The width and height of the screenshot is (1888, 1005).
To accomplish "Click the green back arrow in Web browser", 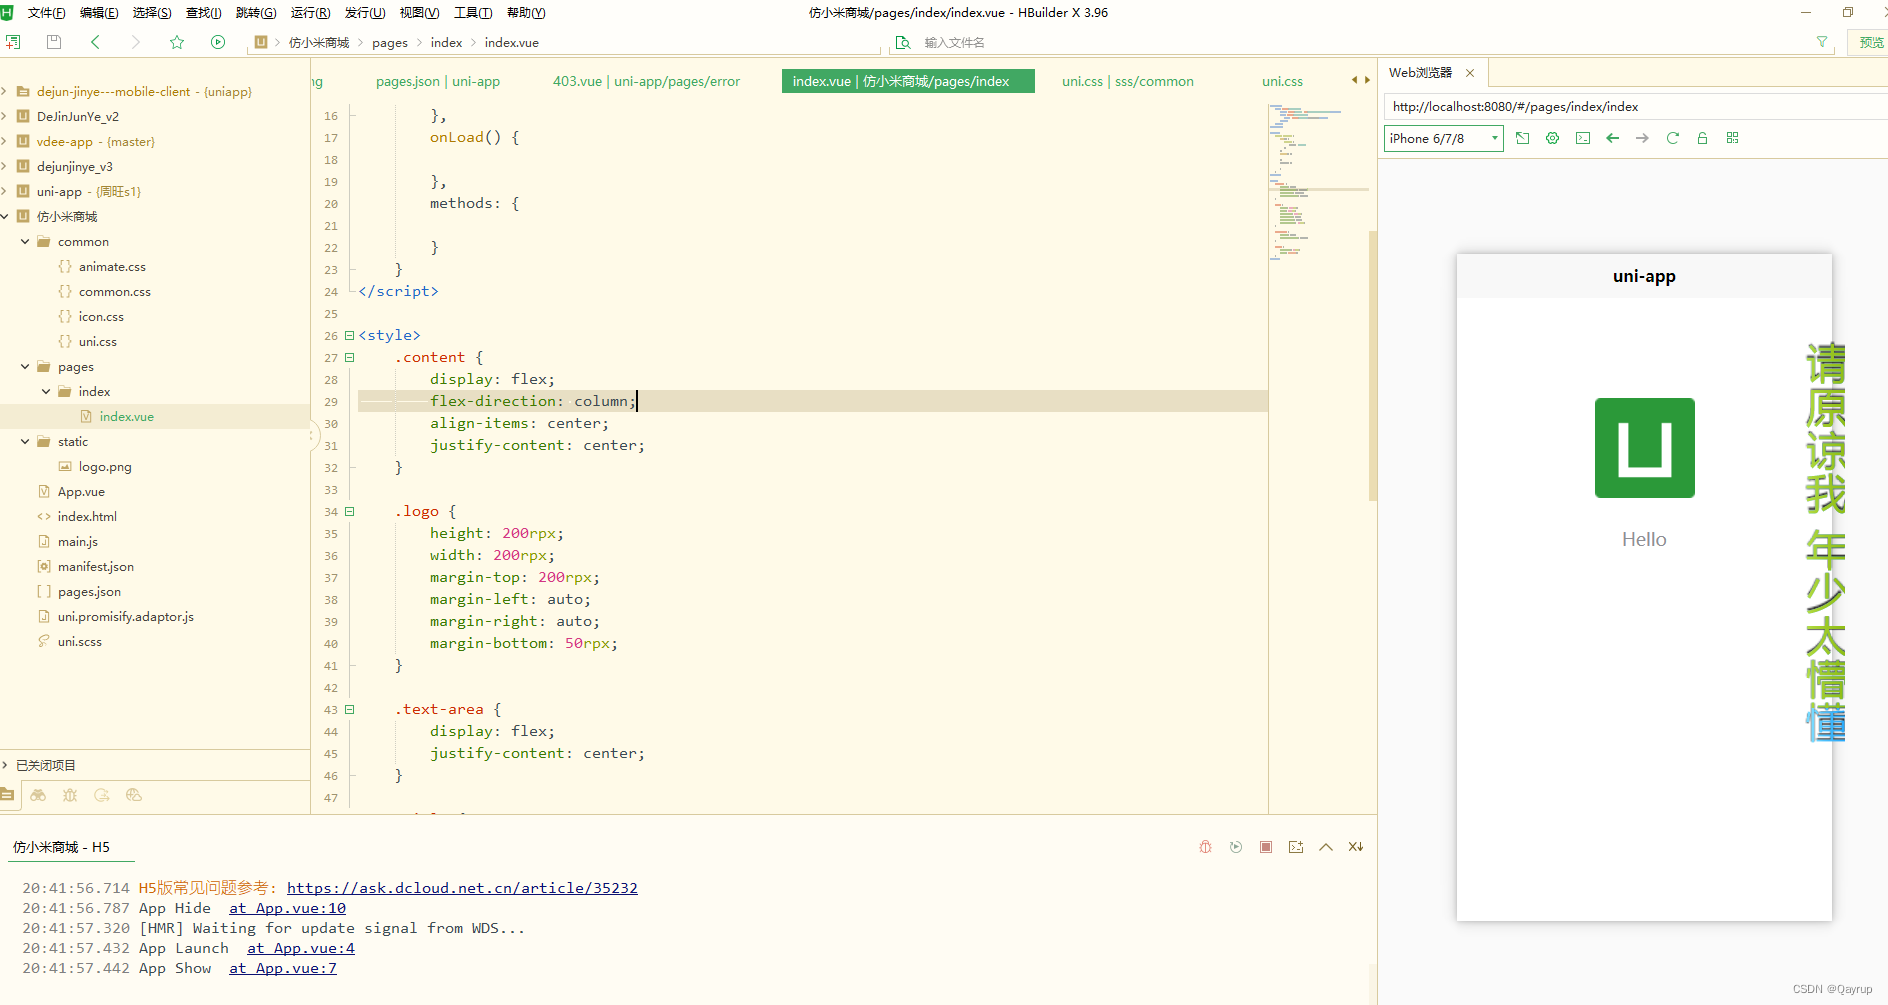I will [x=1612, y=138].
